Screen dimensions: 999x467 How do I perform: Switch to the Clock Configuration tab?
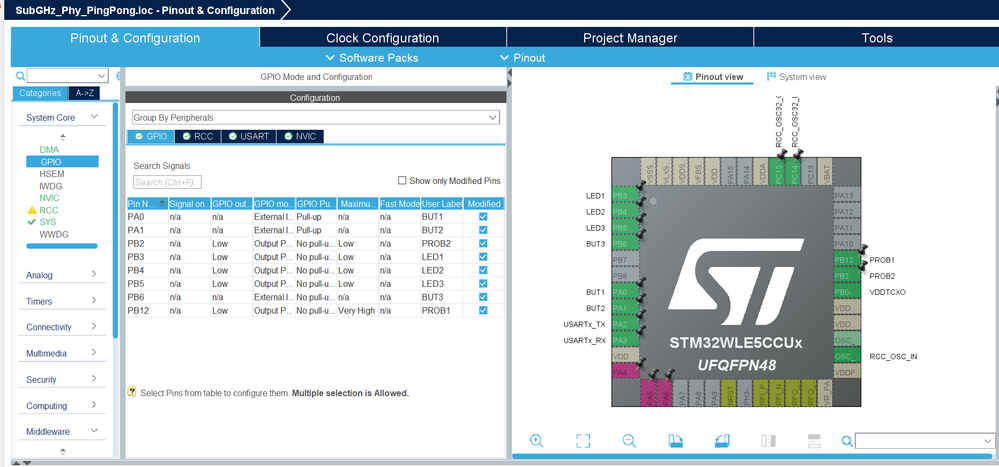click(x=382, y=38)
